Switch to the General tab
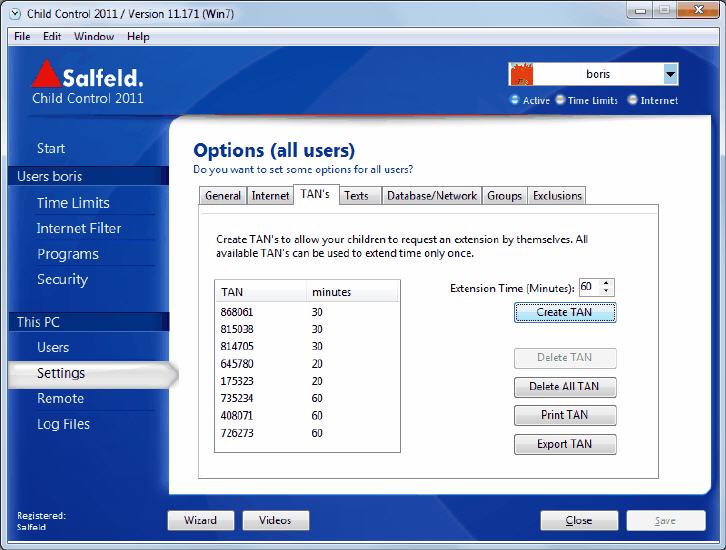Screen dimensions: 726x550 pos(223,196)
